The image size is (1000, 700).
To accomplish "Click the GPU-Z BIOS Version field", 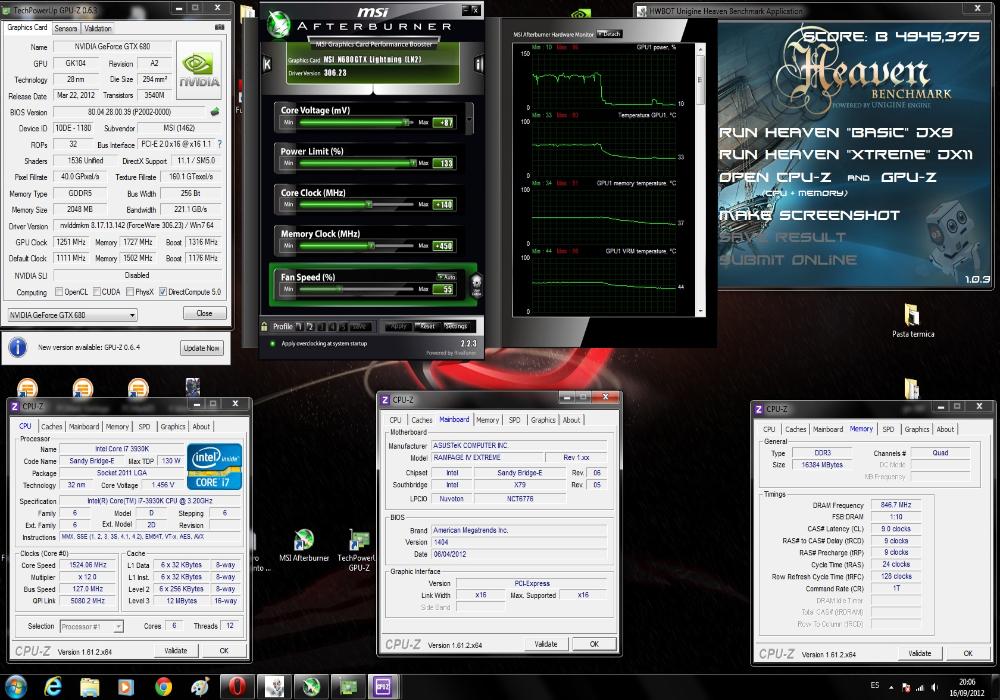I will pos(131,112).
